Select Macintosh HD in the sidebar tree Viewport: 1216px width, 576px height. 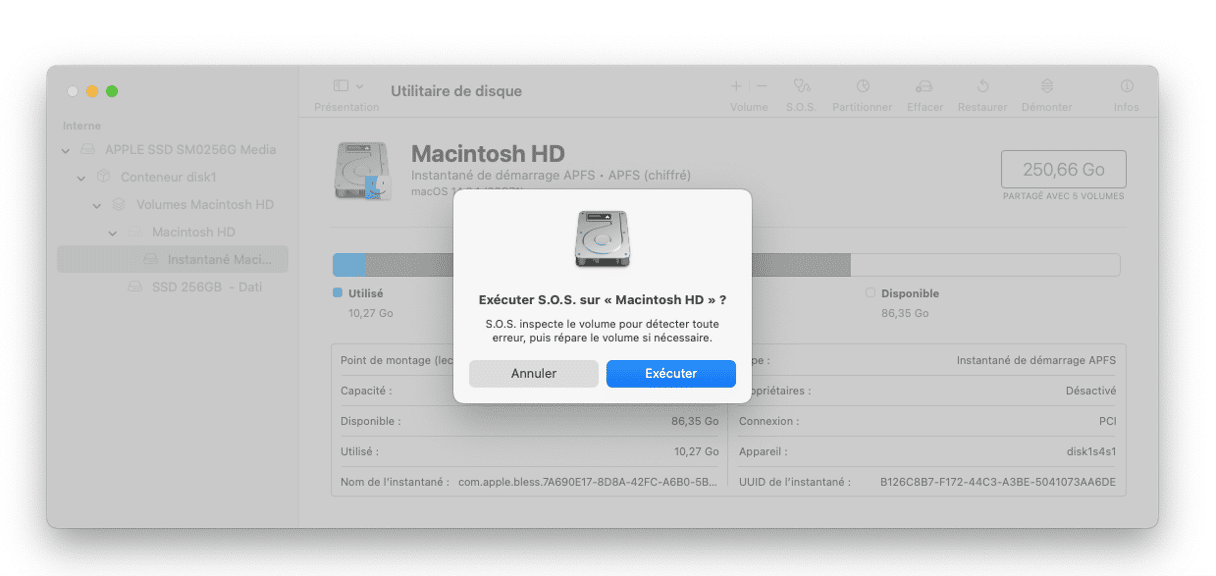pyautogui.click(x=193, y=232)
